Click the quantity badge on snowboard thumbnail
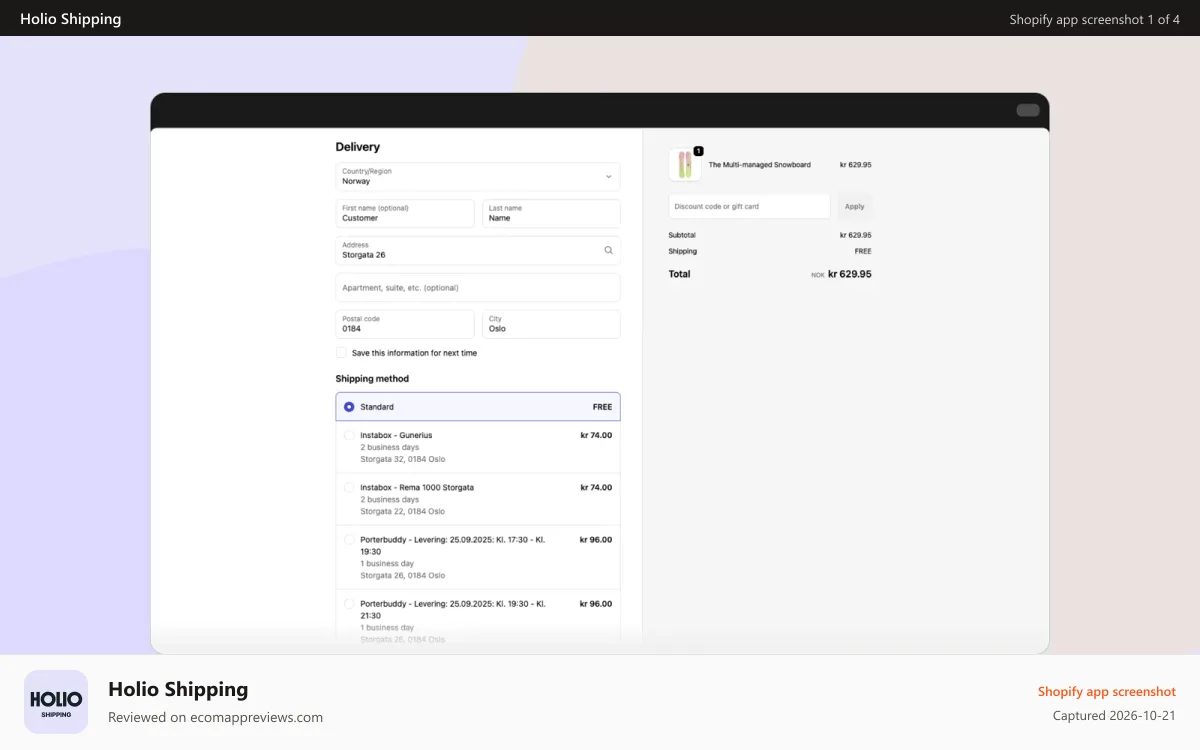This screenshot has height=750, width=1200. 698,151
